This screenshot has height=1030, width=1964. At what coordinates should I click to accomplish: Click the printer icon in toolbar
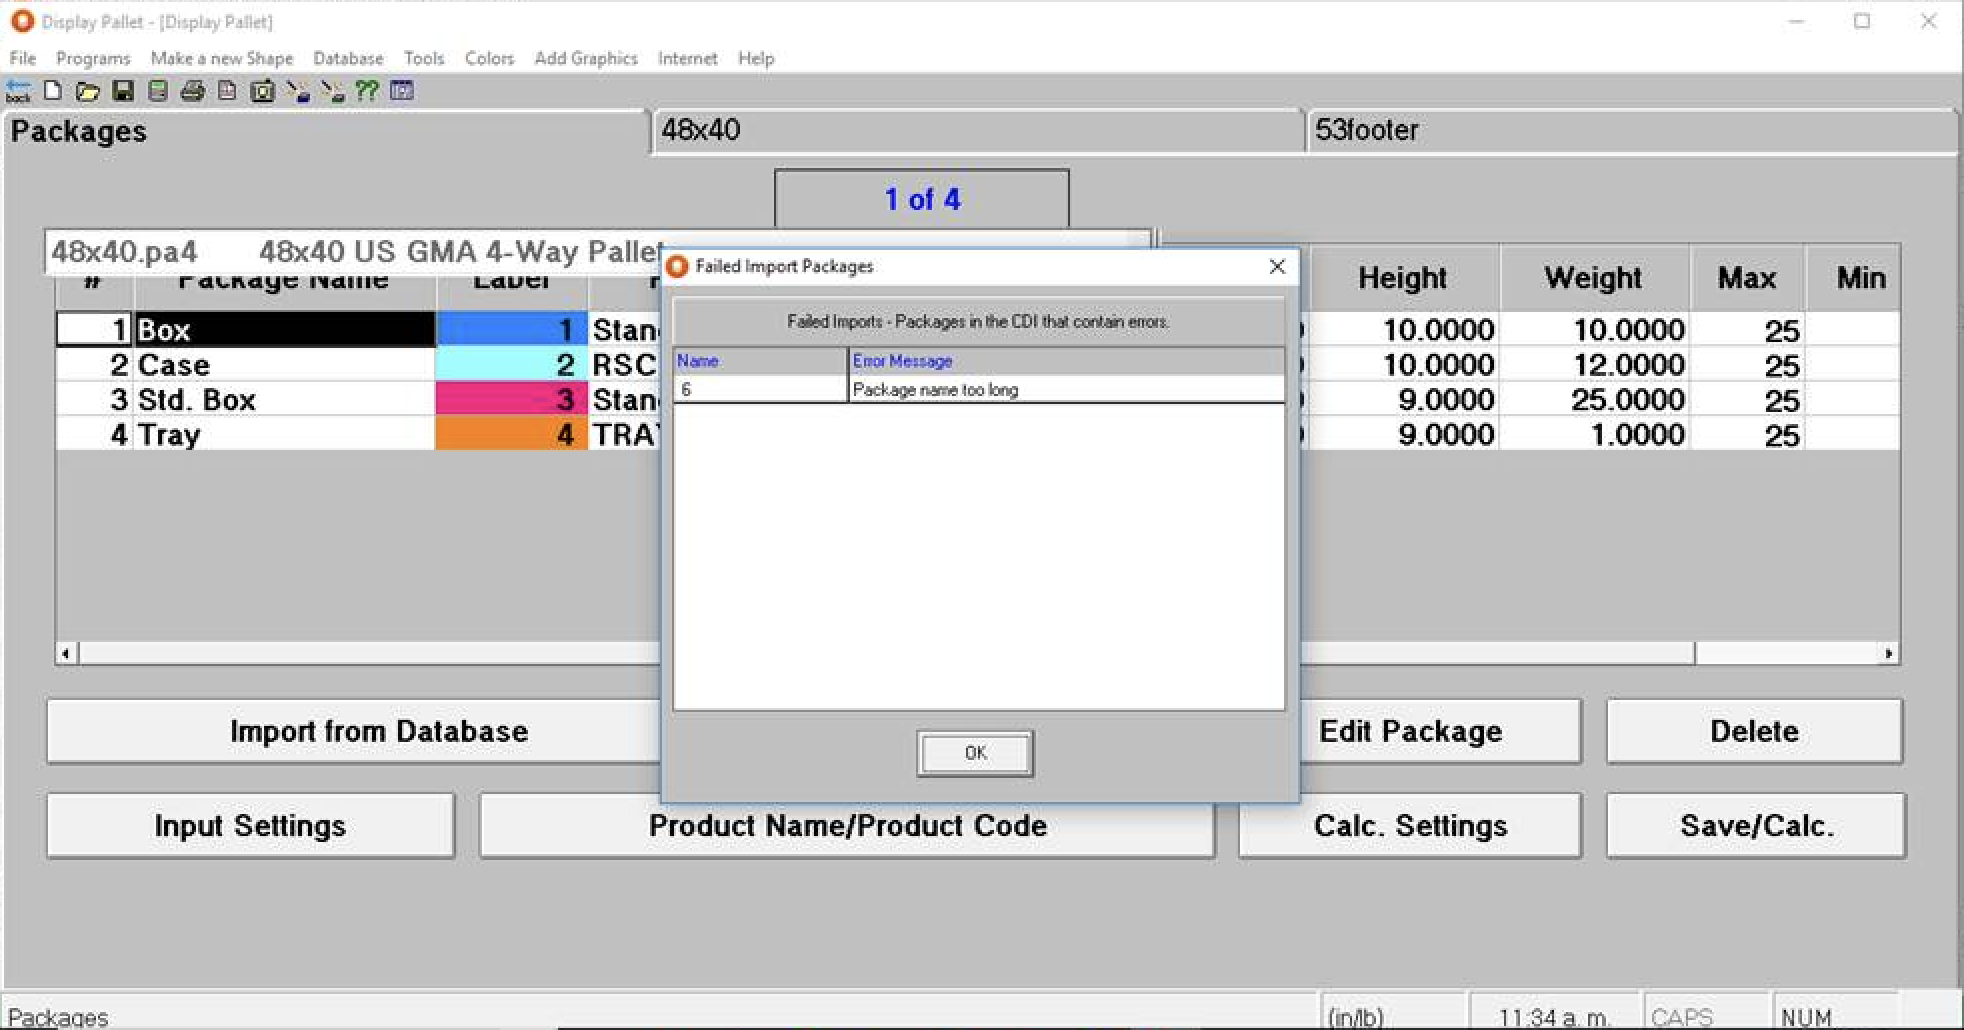click(x=192, y=92)
